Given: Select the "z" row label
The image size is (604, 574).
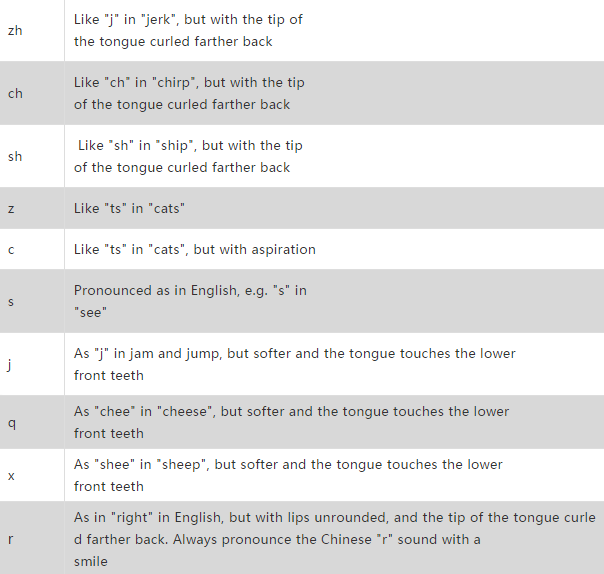Looking at the screenshot, I should point(11,209).
